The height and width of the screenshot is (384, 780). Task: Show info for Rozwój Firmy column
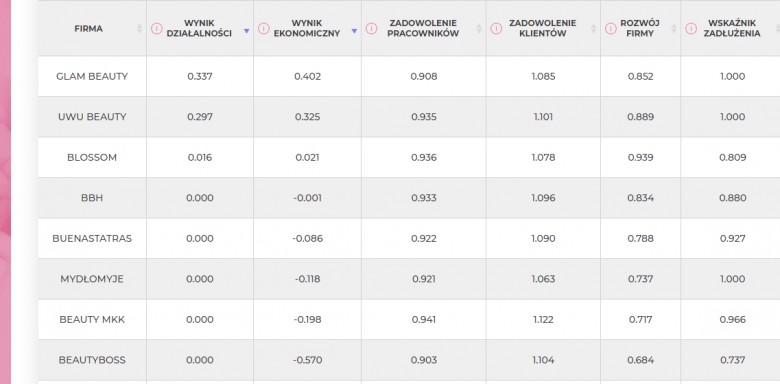coord(610,28)
